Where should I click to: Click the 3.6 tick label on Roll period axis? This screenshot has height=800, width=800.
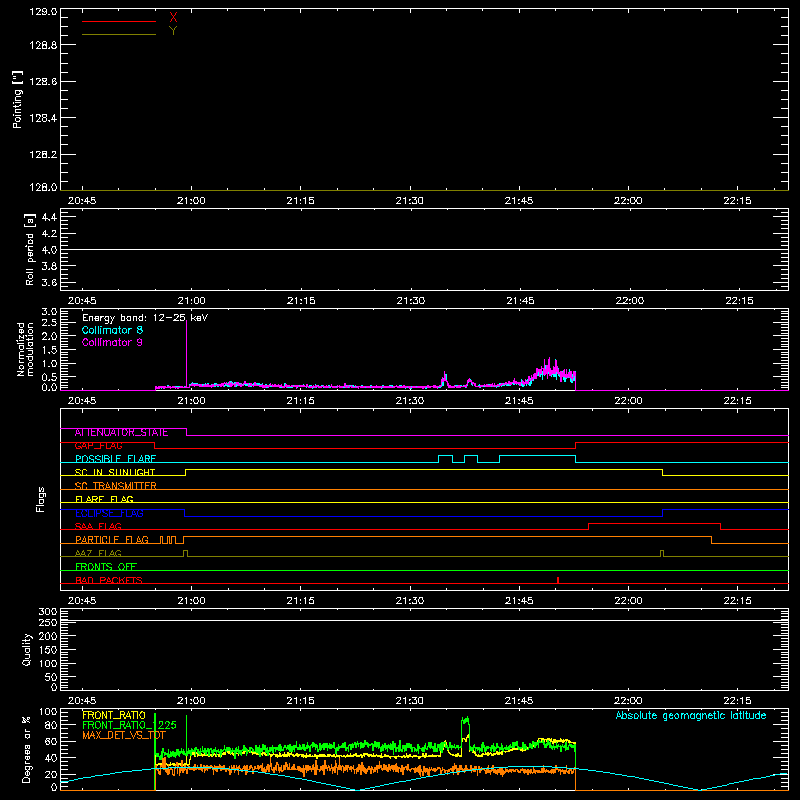49,282
